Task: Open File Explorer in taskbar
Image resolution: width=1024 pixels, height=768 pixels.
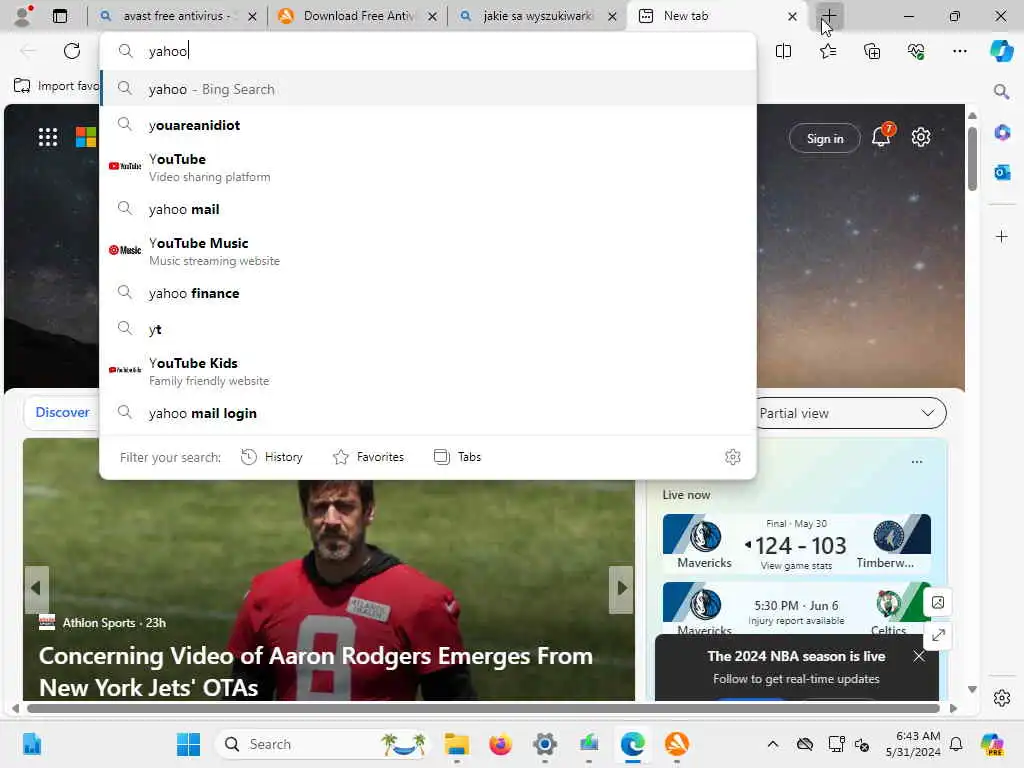Action: [x=456, y=744]
